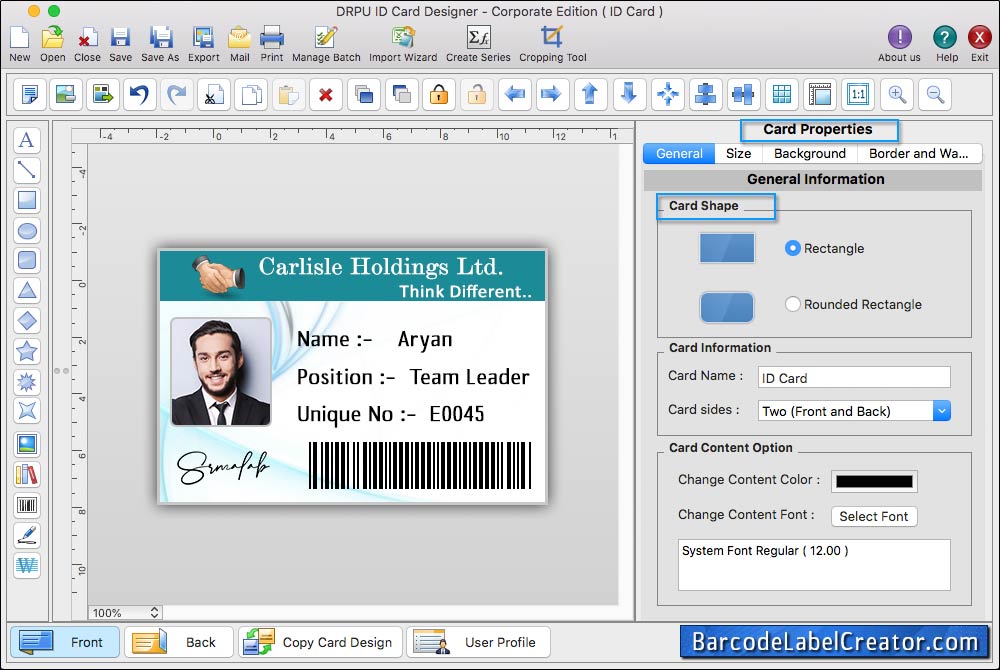Click the grid view icon
1000x670 pixels.
pyautogui.click(x=782, y=94)
